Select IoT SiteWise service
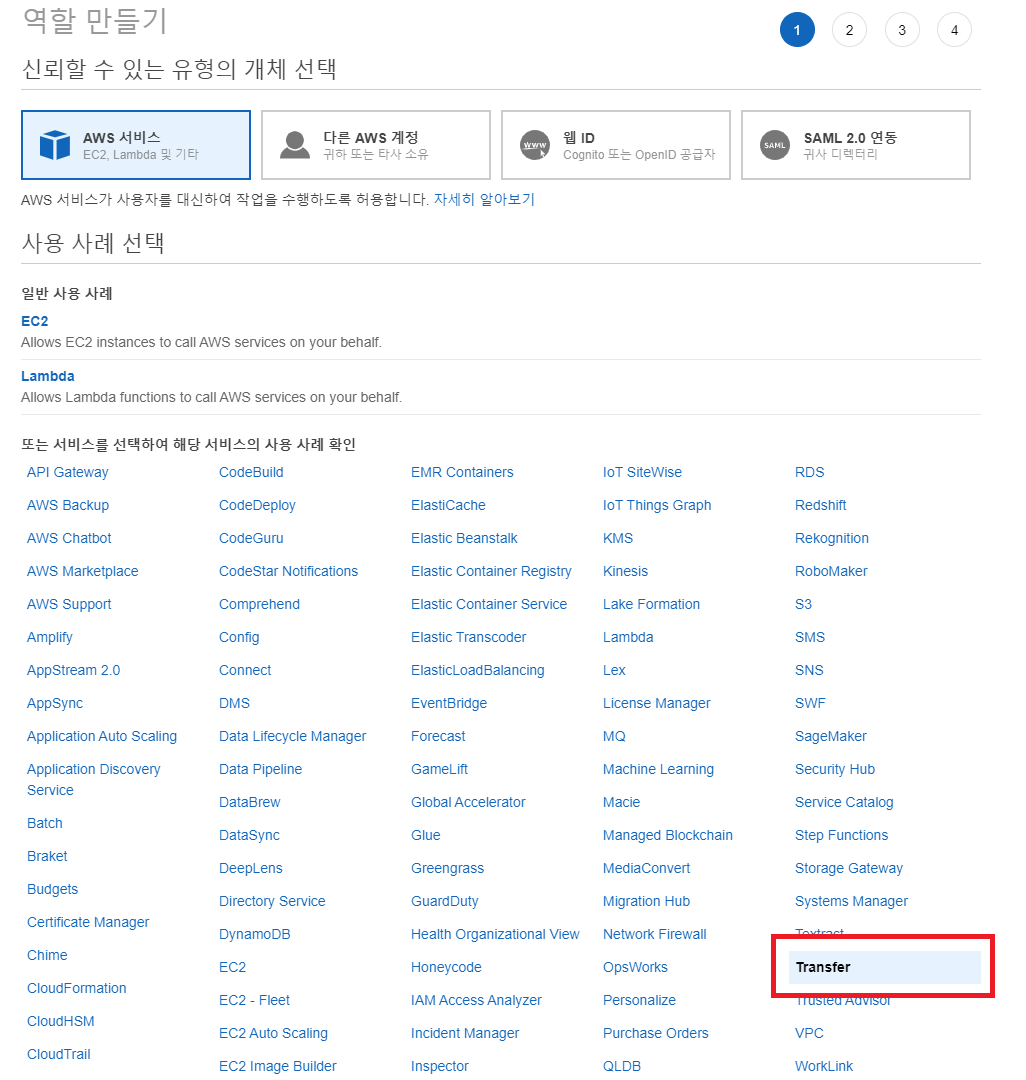Viewport: 1026px width, 1080px height. click(x=642, y=472)
